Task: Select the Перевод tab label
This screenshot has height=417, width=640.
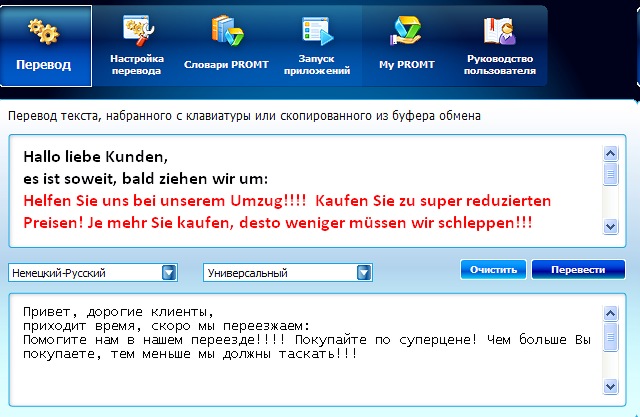Action: click(x=44, y=64)
